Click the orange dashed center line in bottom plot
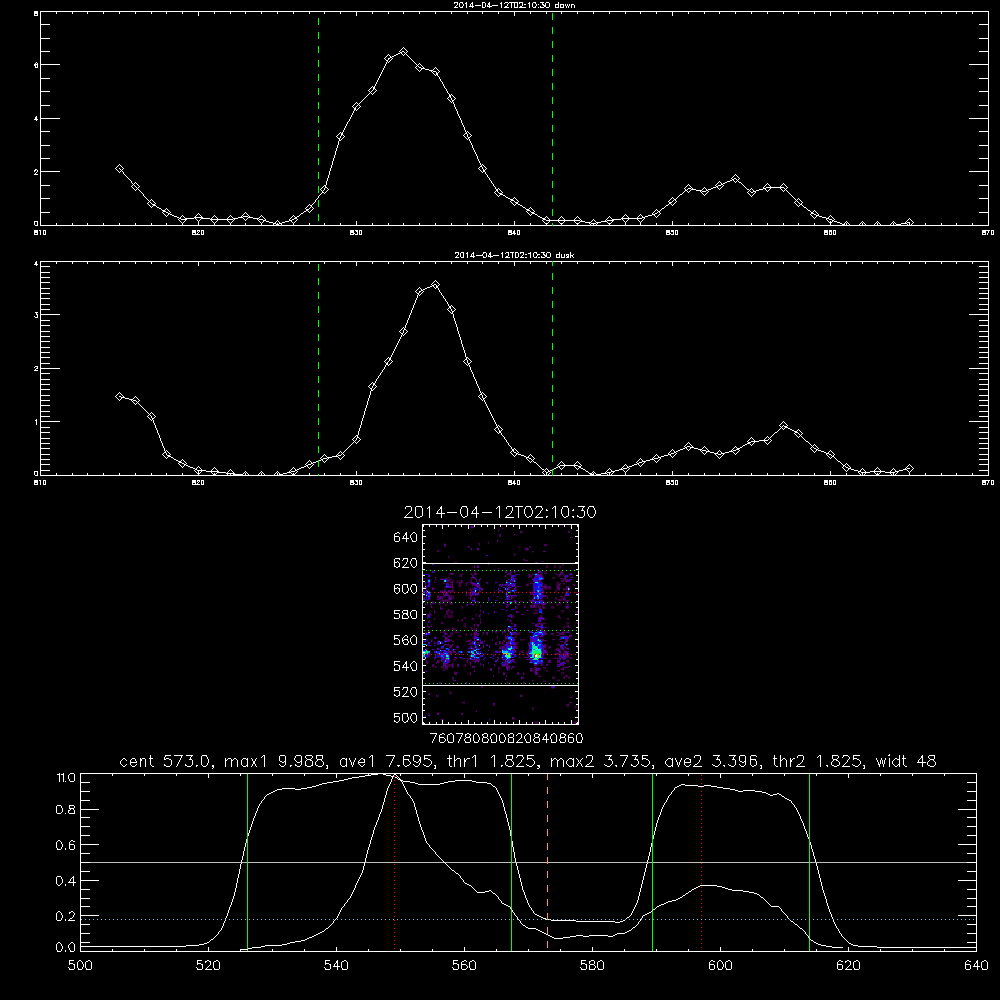 (x=547, y=861)
